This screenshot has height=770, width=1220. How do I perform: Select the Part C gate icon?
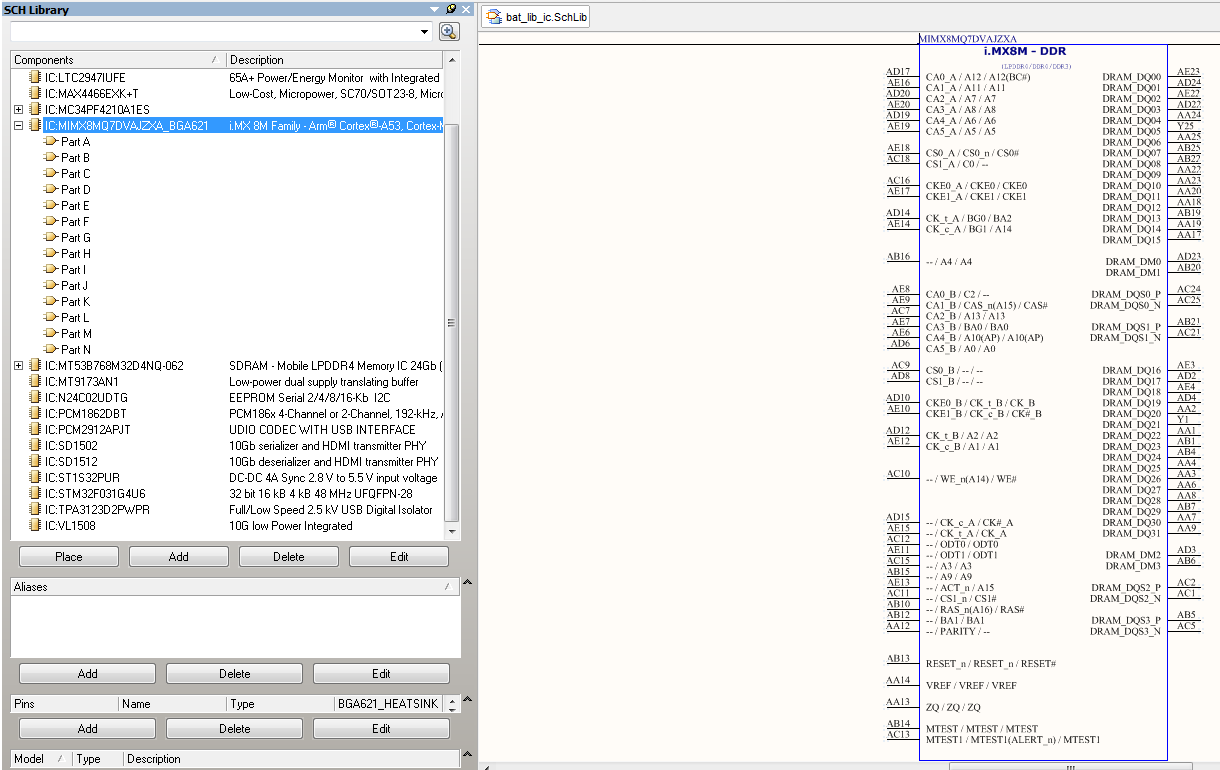51,174
